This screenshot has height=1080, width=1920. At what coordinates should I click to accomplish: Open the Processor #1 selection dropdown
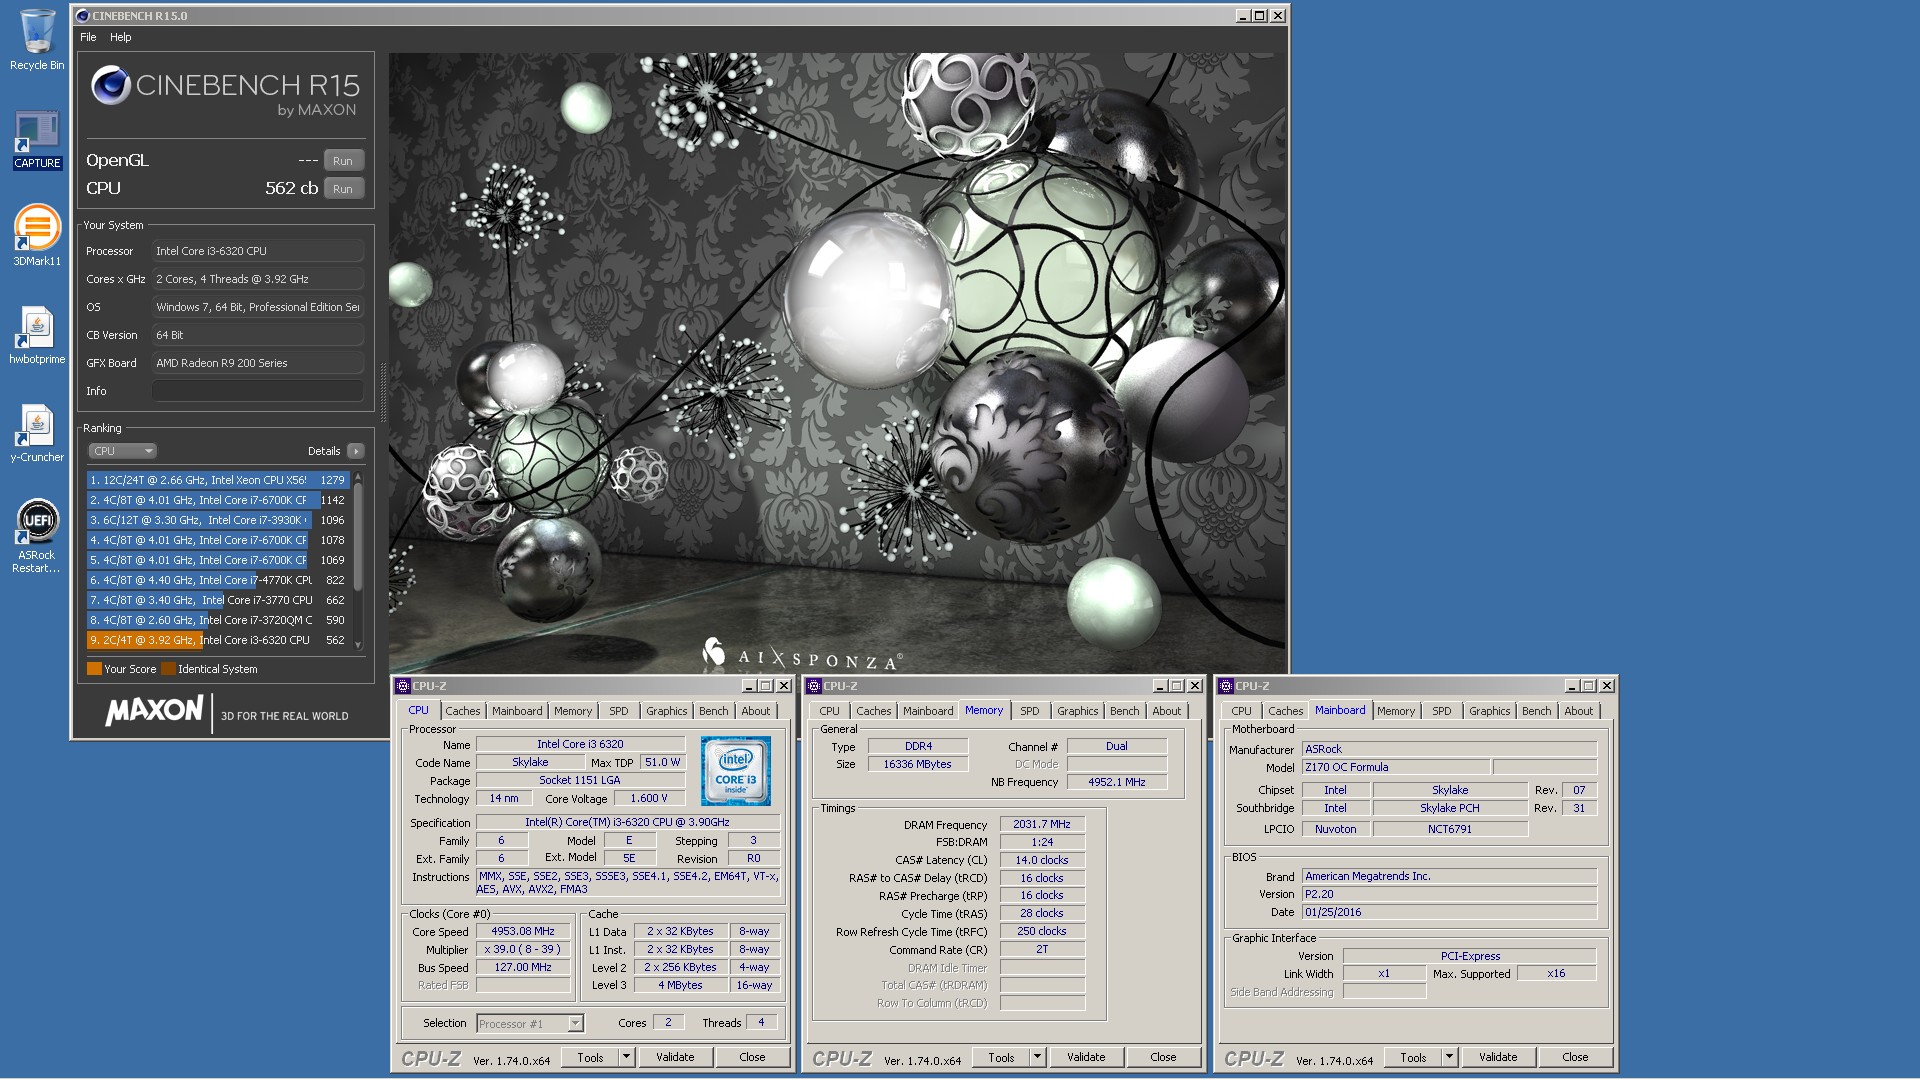(x=530, y=1023)
